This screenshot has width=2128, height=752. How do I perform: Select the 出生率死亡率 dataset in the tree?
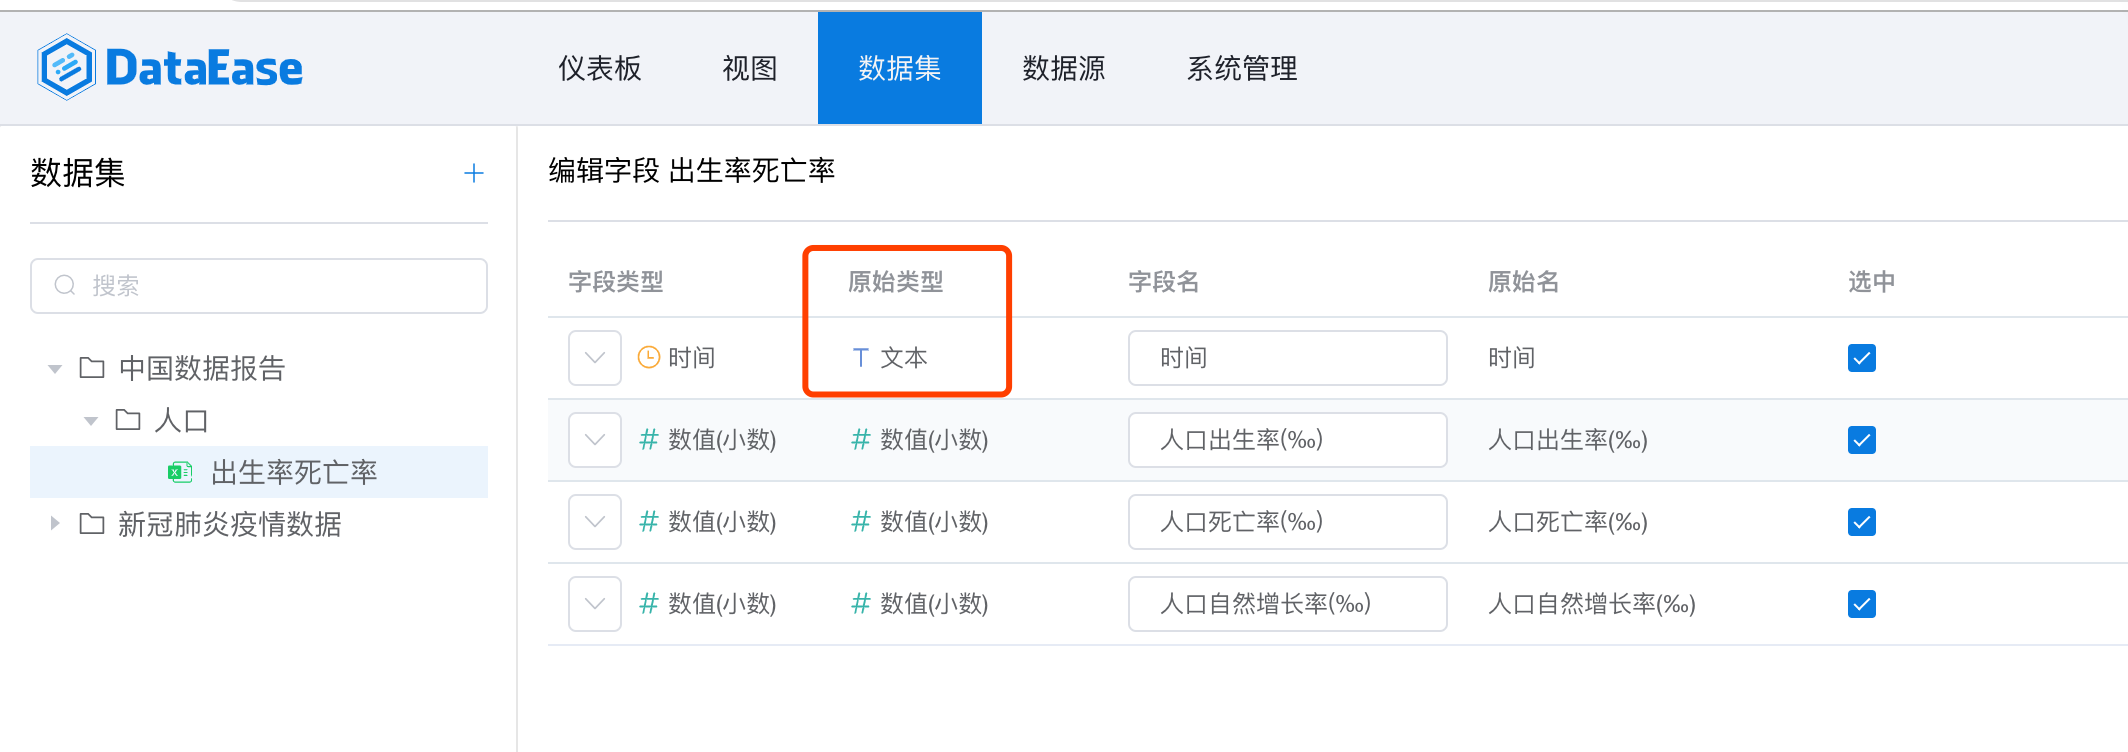pos(259,472)
